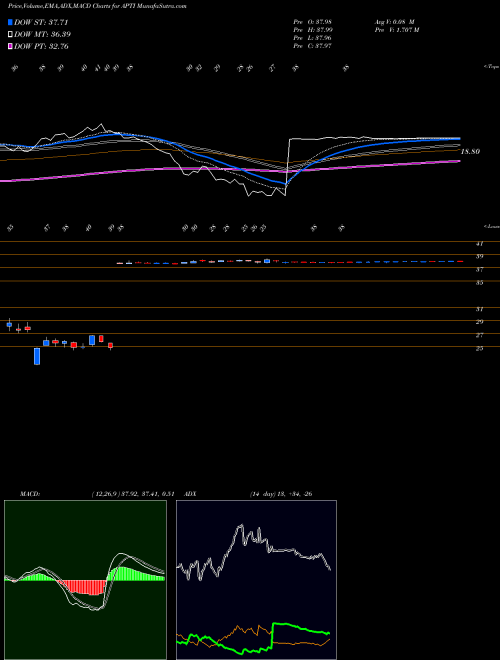
Task: Click the 'Pre L: 37.96' value
Action: pos(313,38)
